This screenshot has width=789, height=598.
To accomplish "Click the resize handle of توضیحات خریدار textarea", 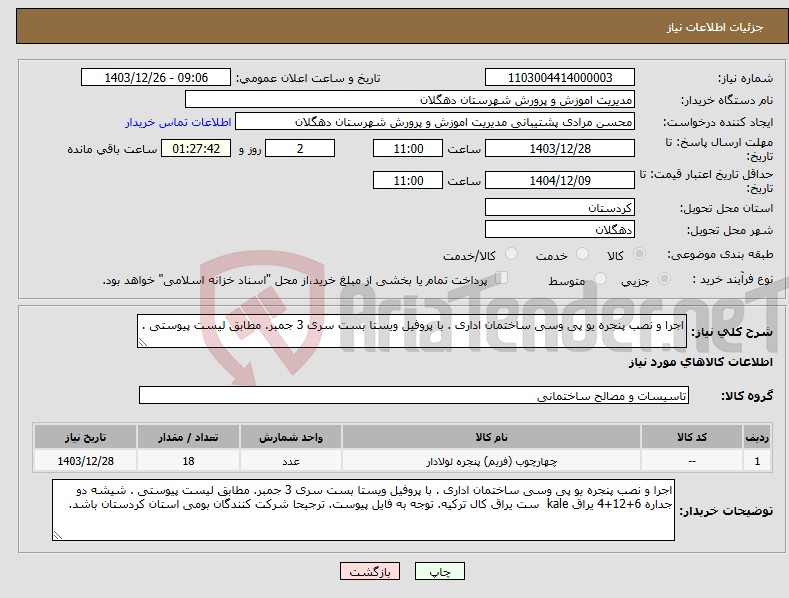I will (57, 536).
